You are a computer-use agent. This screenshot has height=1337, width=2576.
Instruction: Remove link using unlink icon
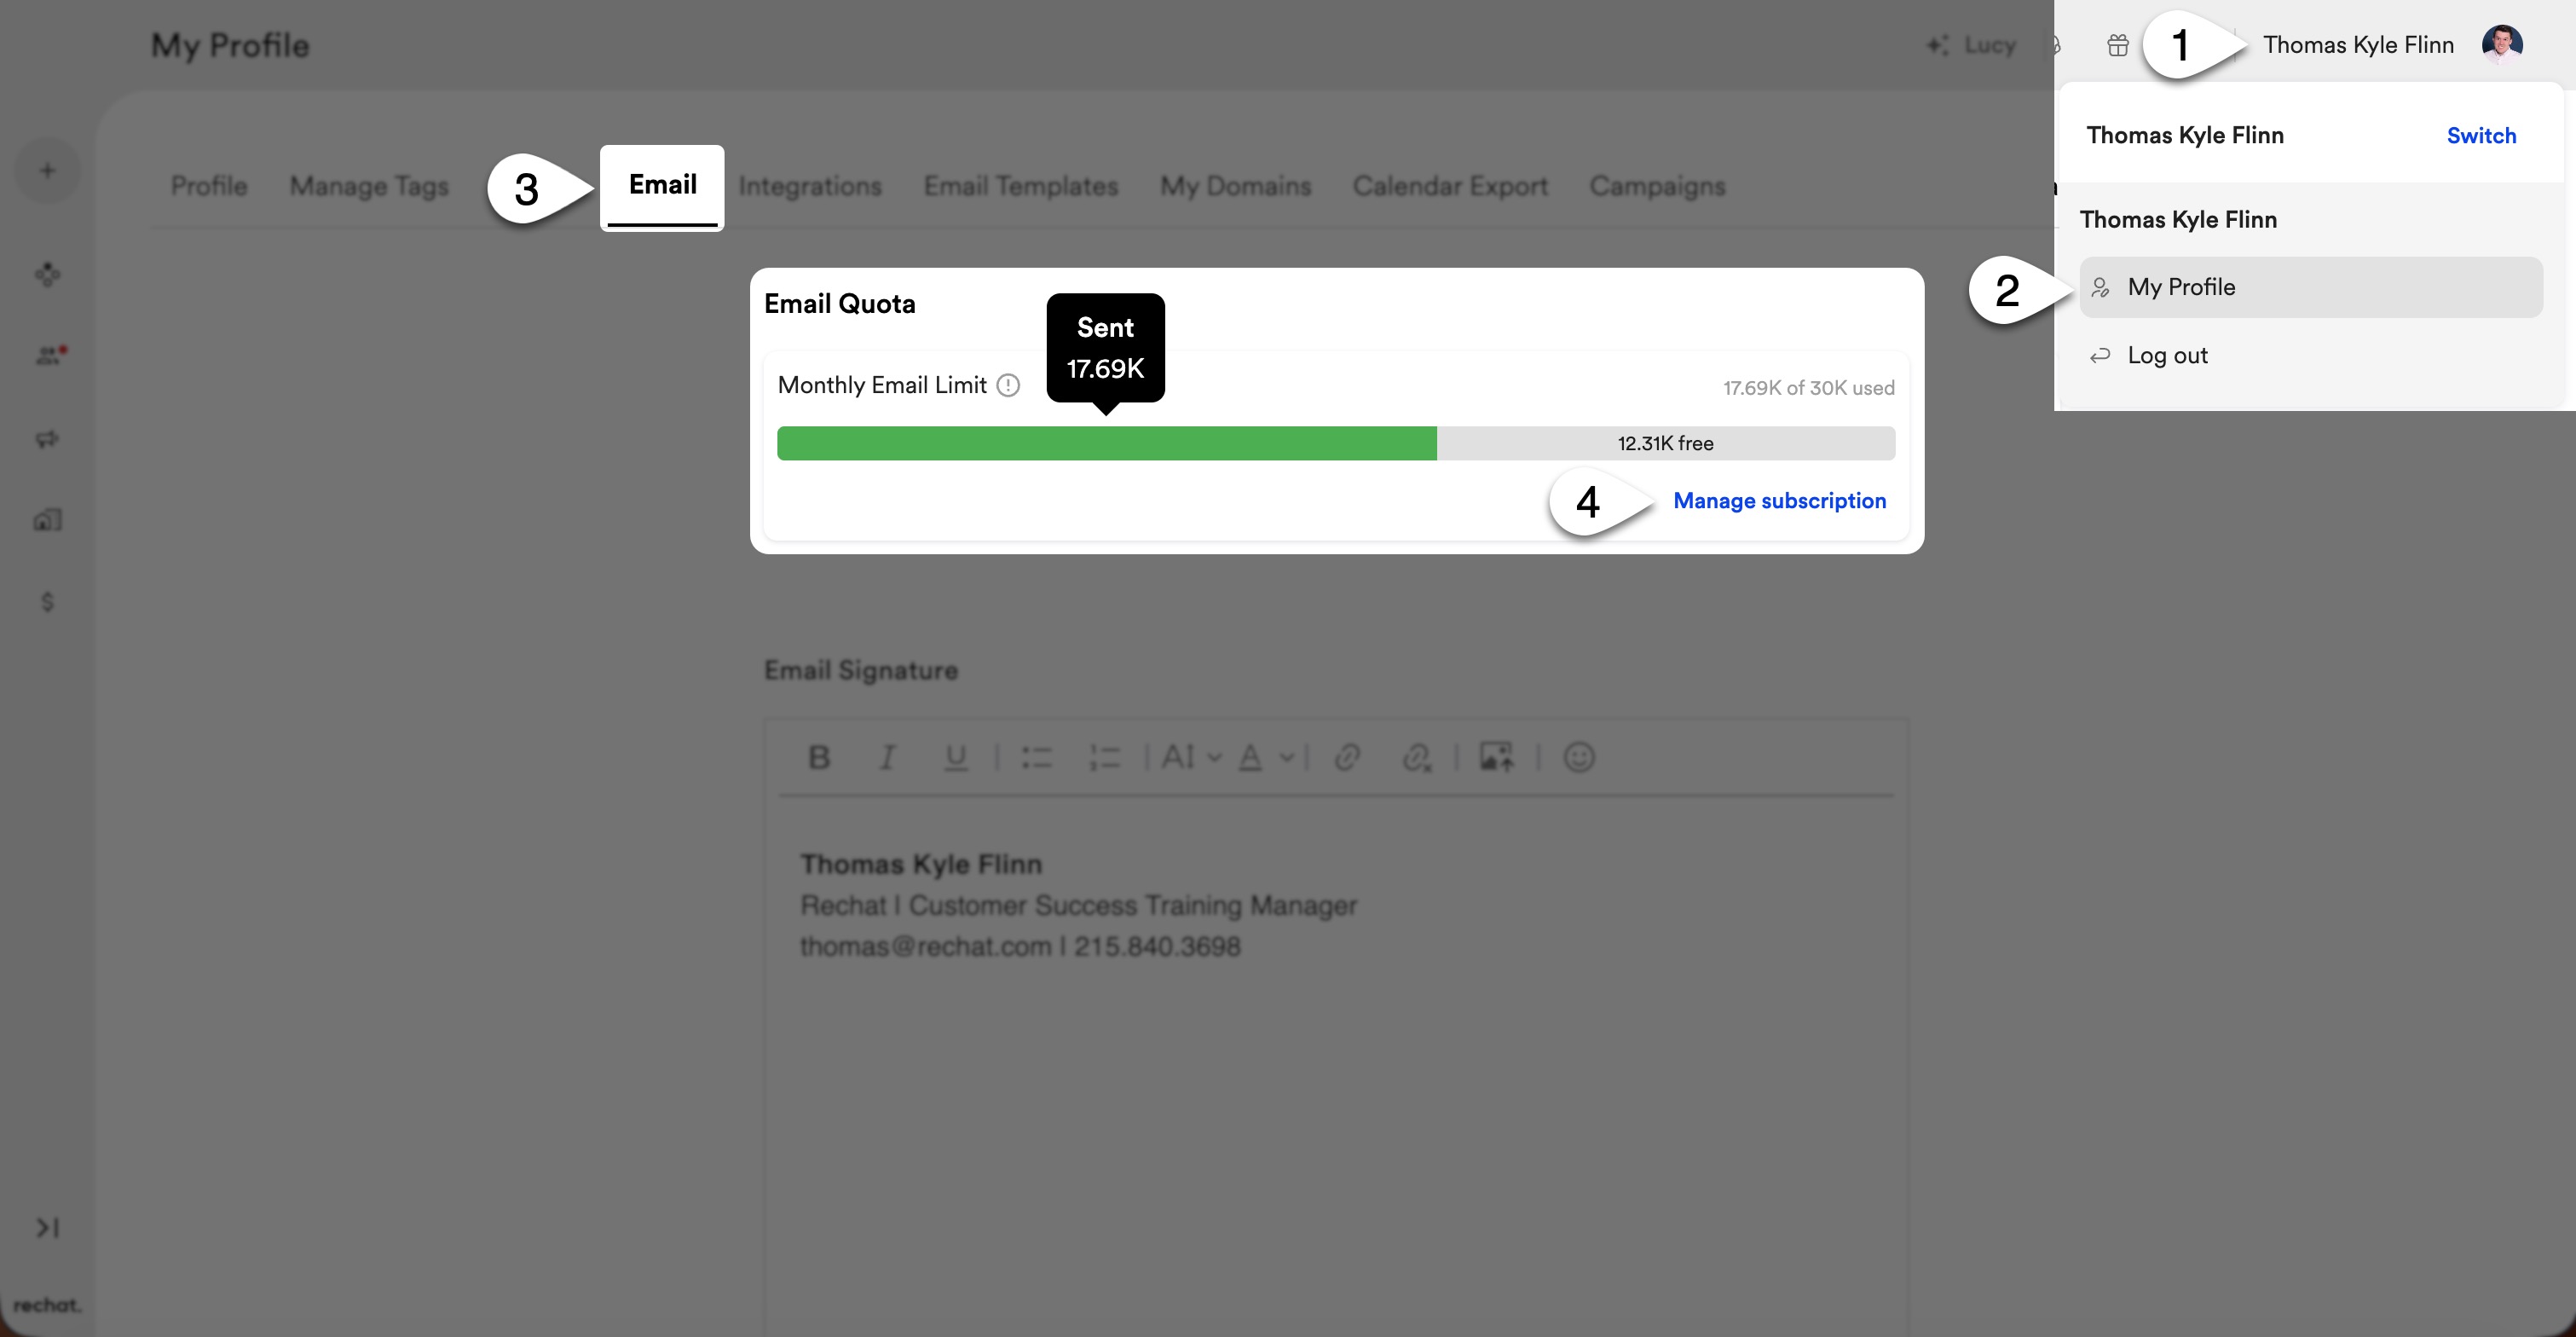(x=1416, y=757)
